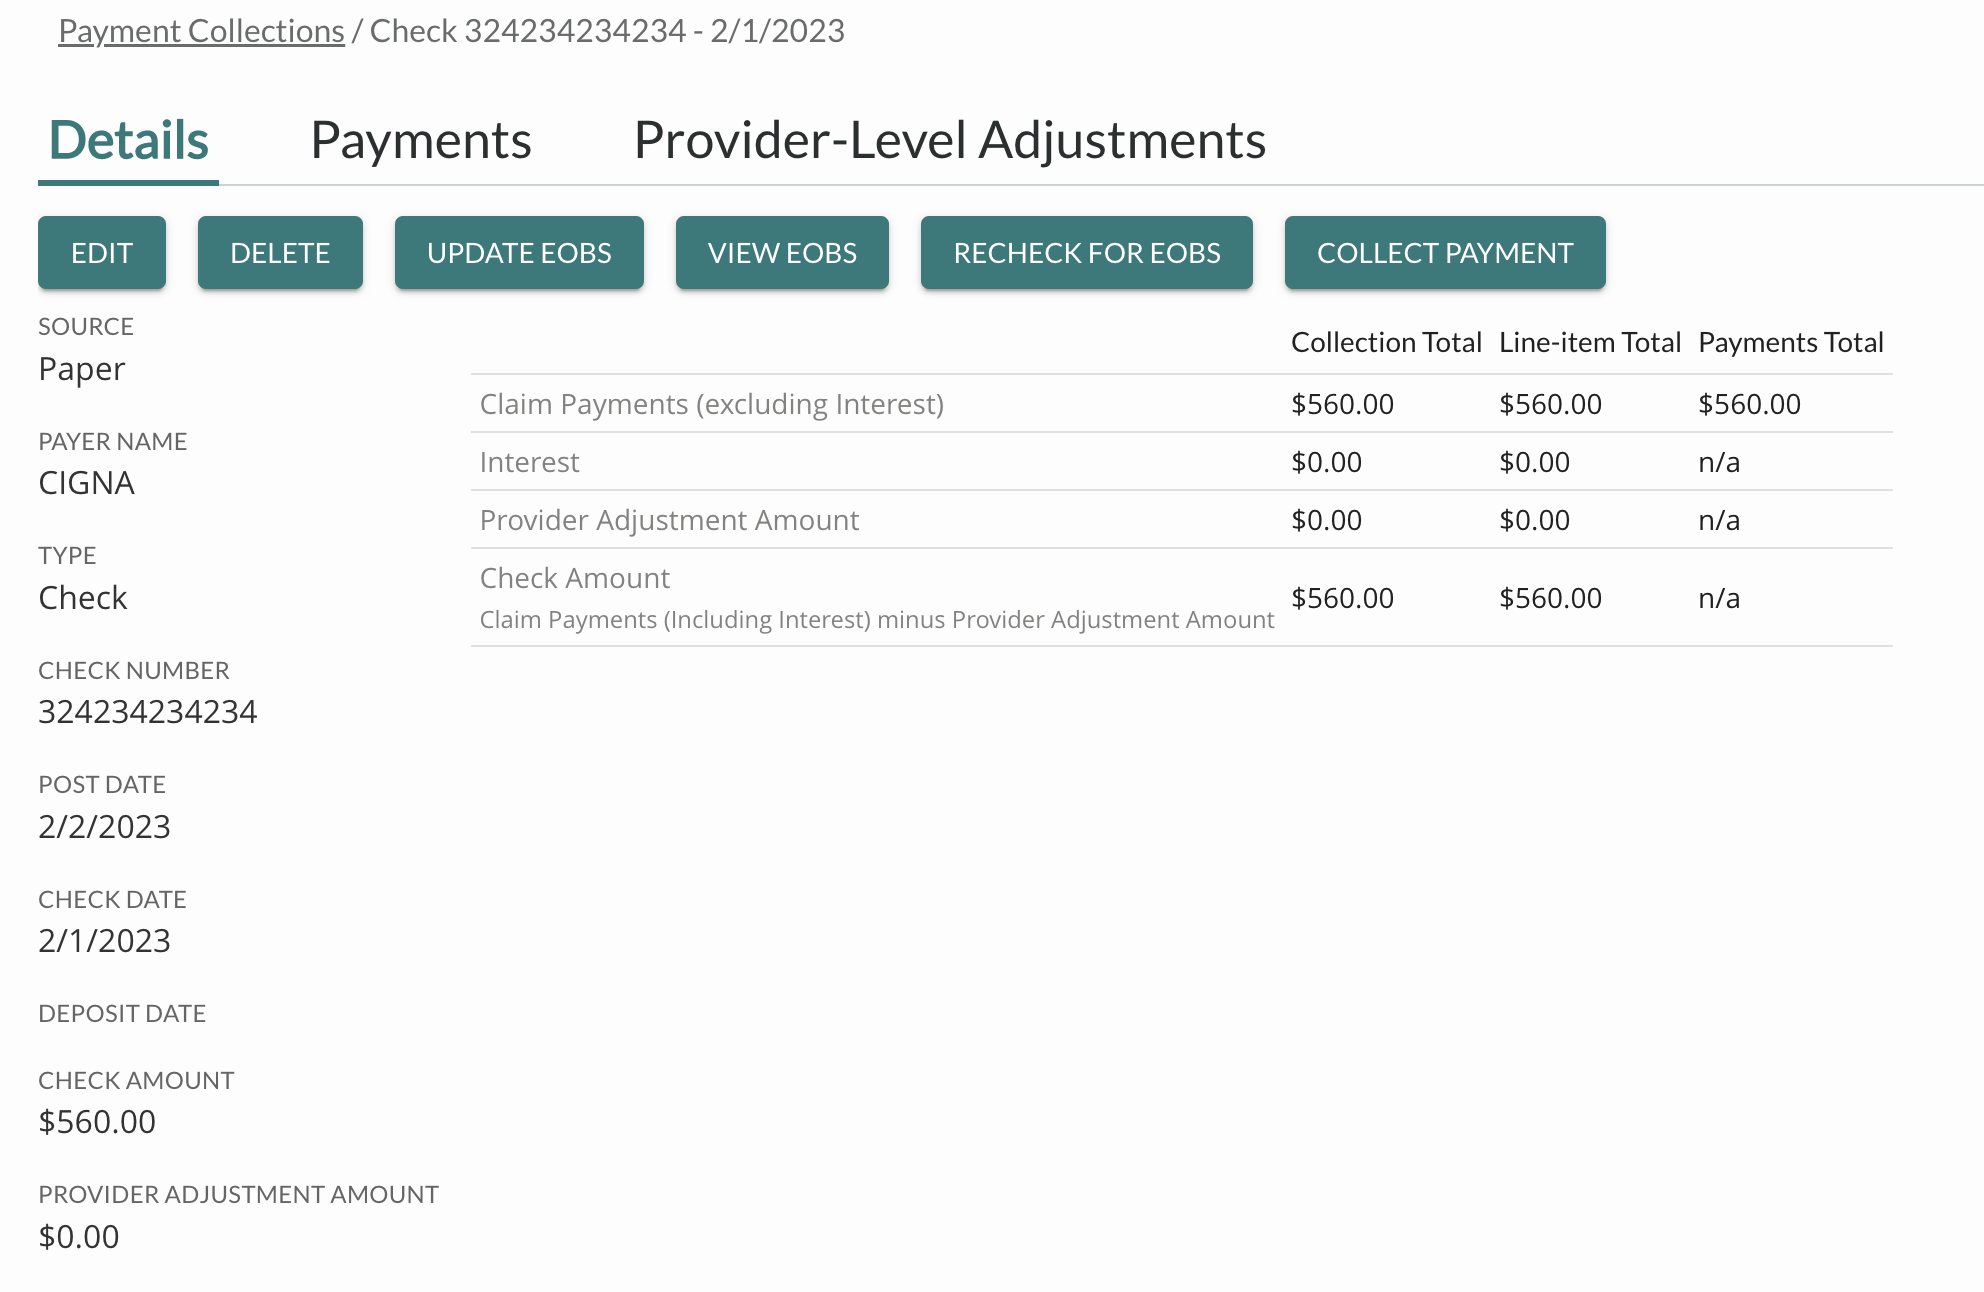1984x1292 pixels.
Task: Click RECHECK FOR EOBS button
Action: tap(1086, 253)
